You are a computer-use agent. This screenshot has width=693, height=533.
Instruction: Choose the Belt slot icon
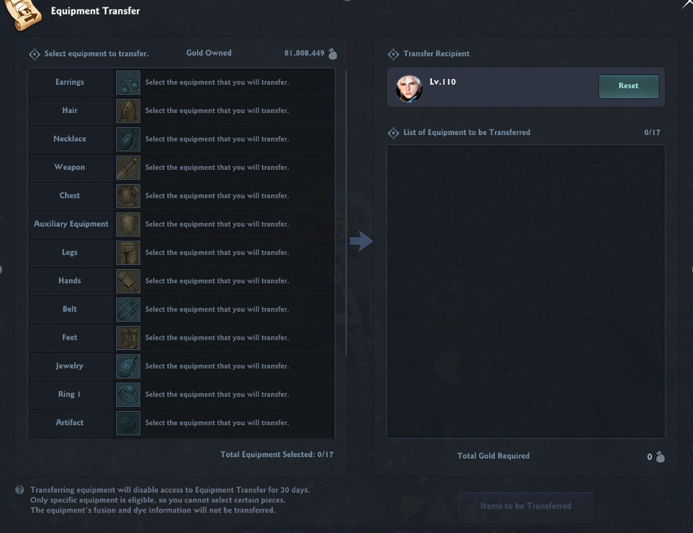pos(128,309)
